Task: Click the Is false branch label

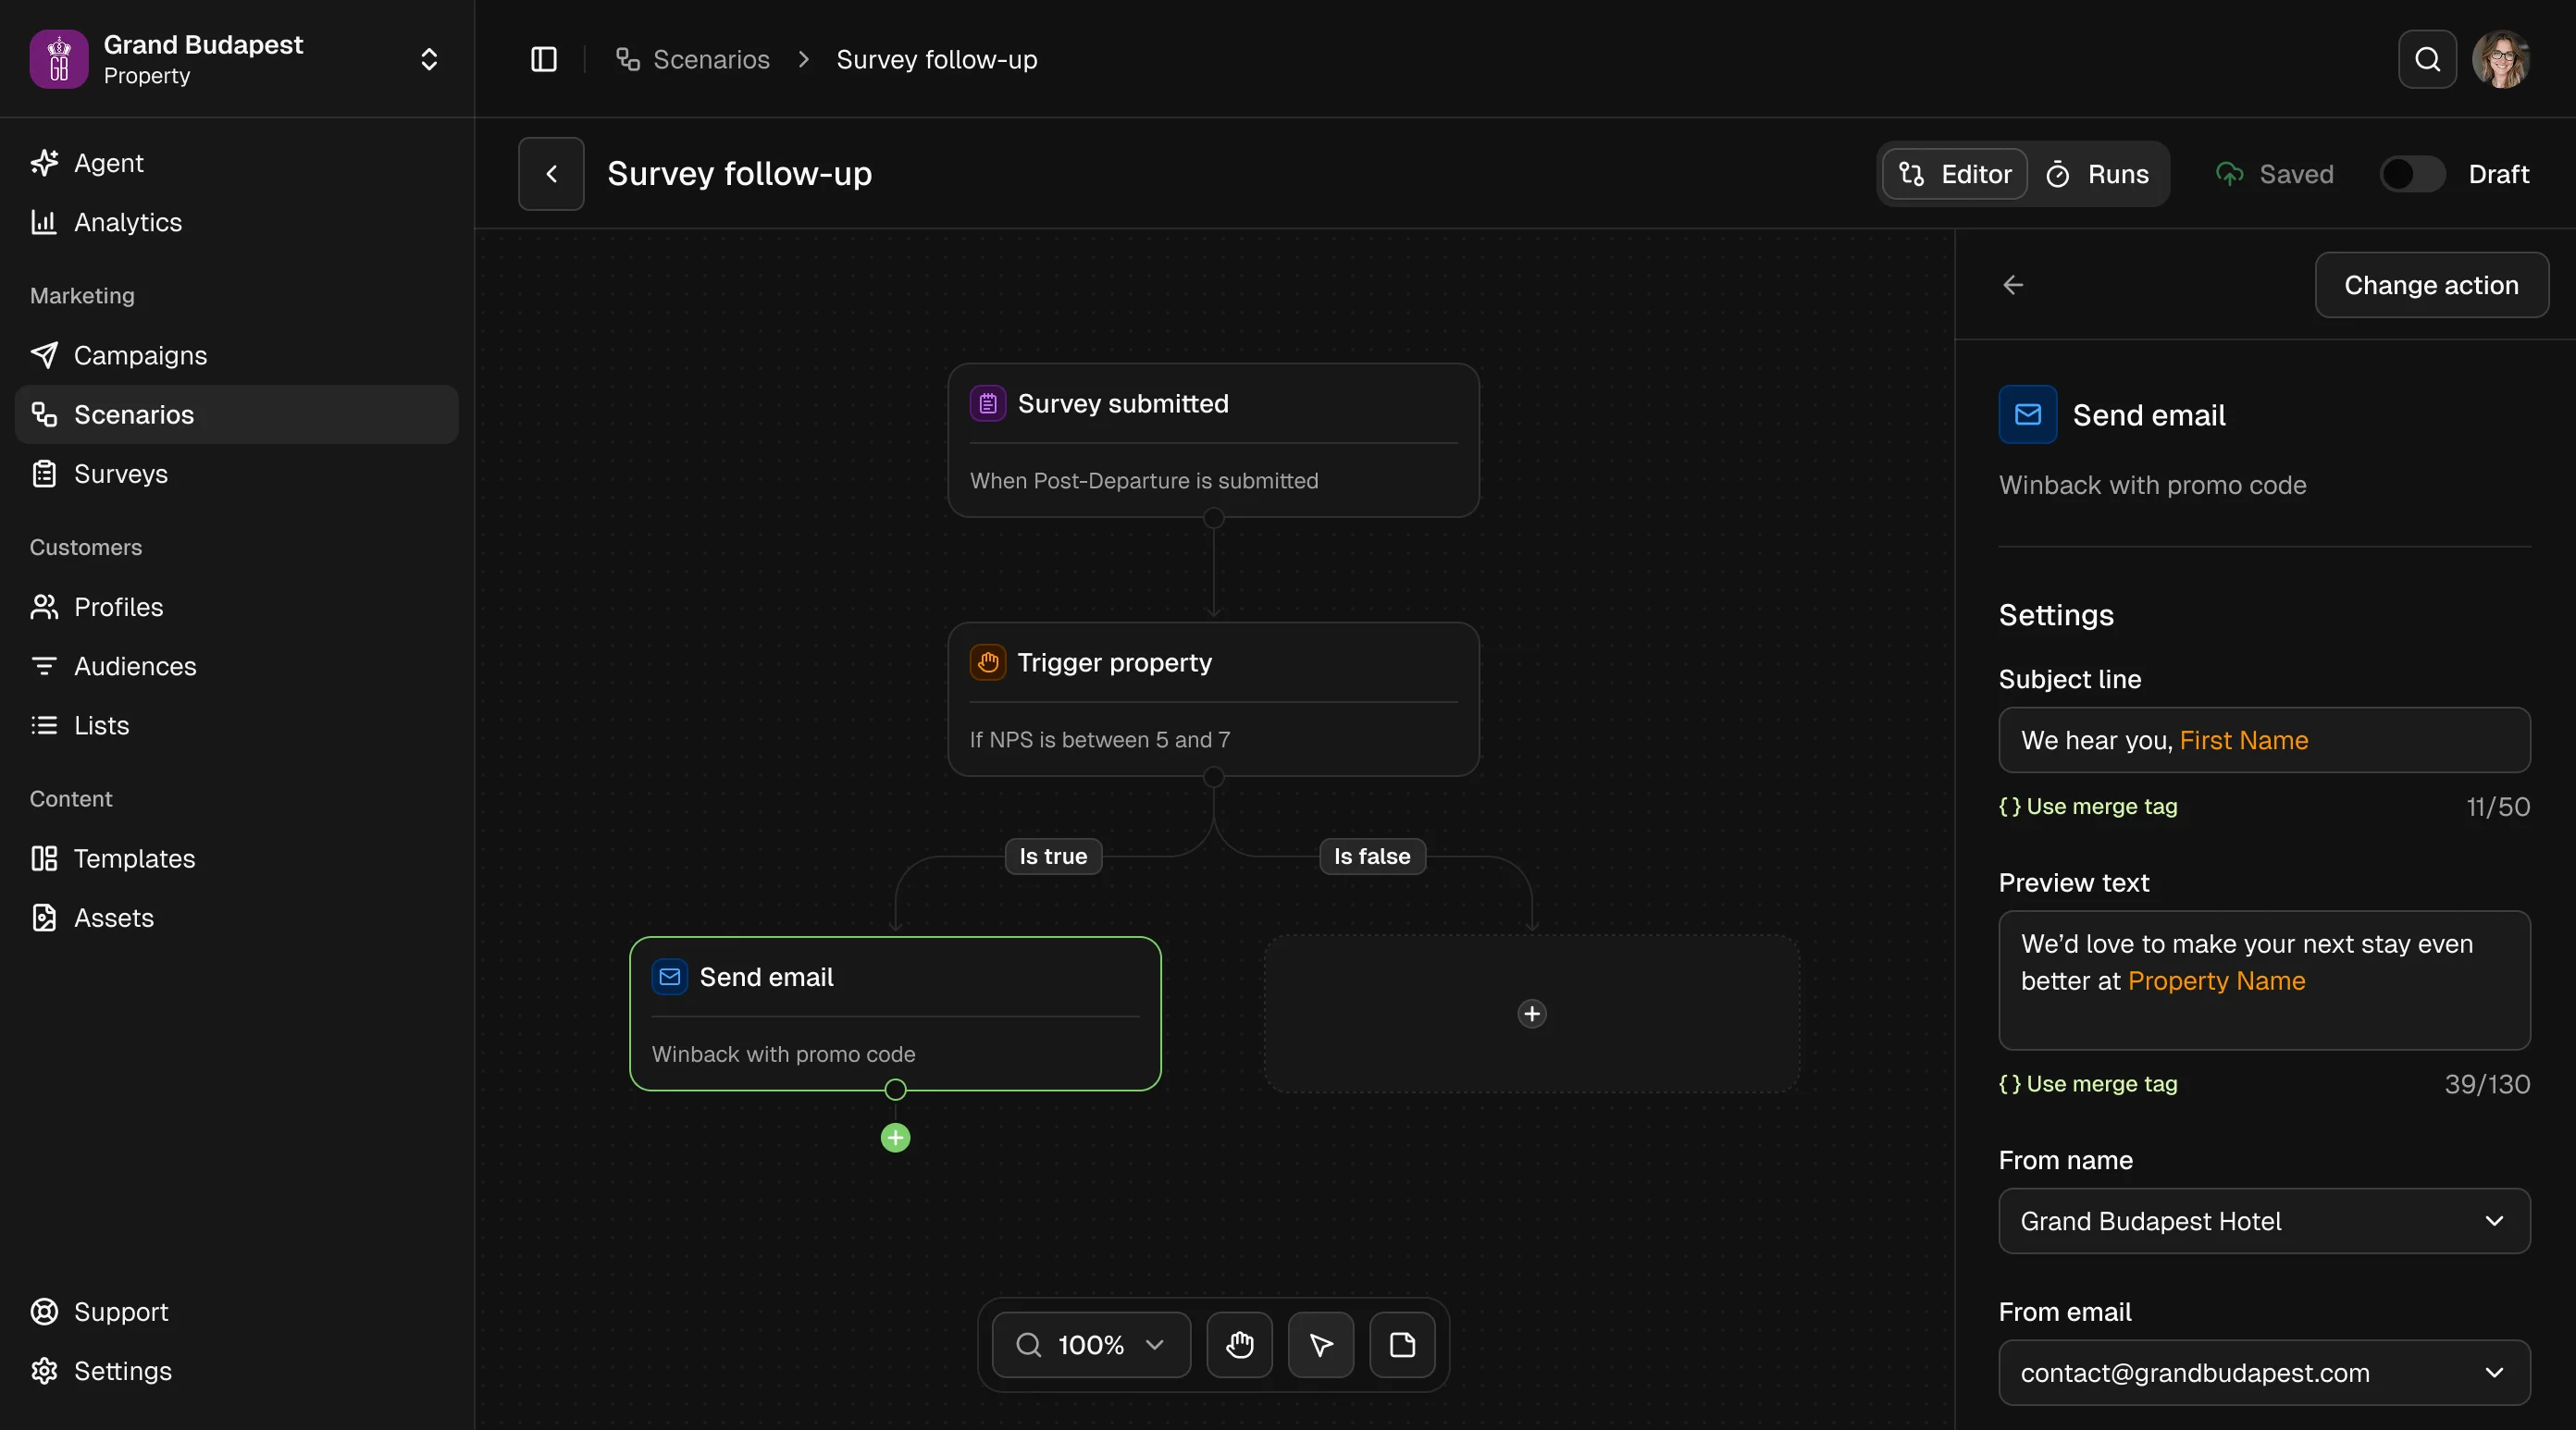Action: (1372, 856)
